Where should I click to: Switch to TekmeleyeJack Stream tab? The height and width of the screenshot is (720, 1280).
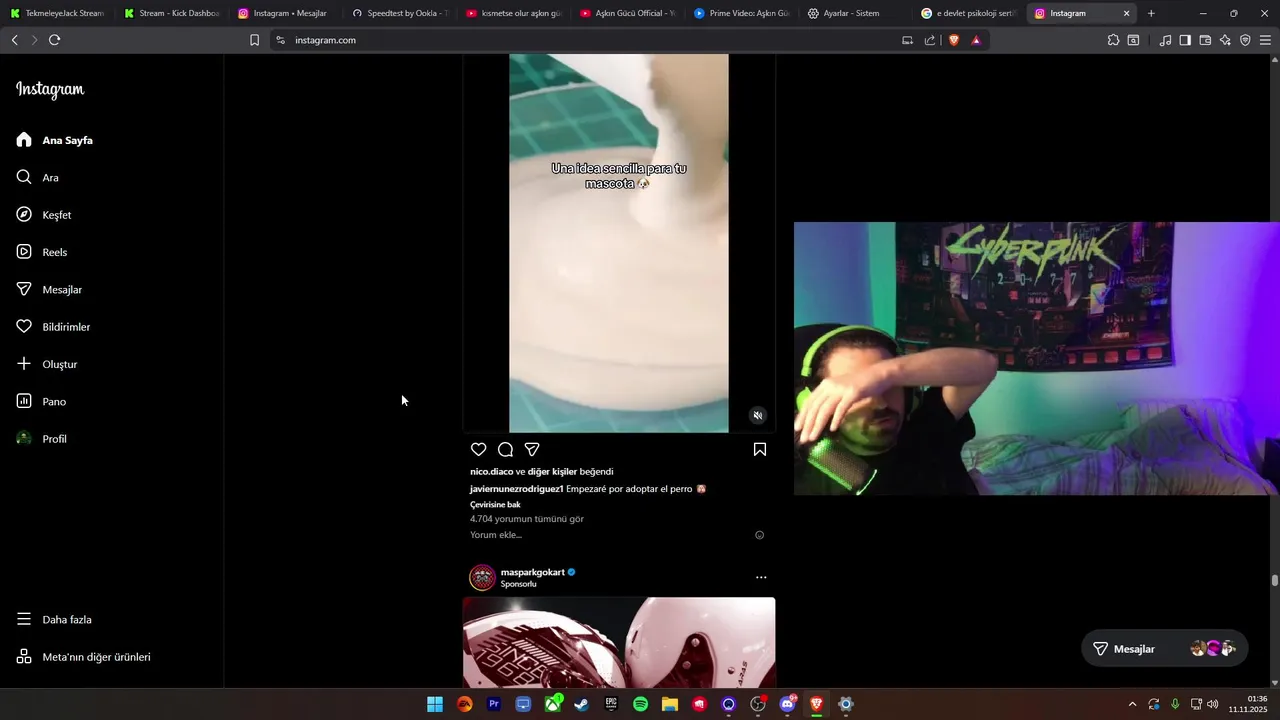57,14
